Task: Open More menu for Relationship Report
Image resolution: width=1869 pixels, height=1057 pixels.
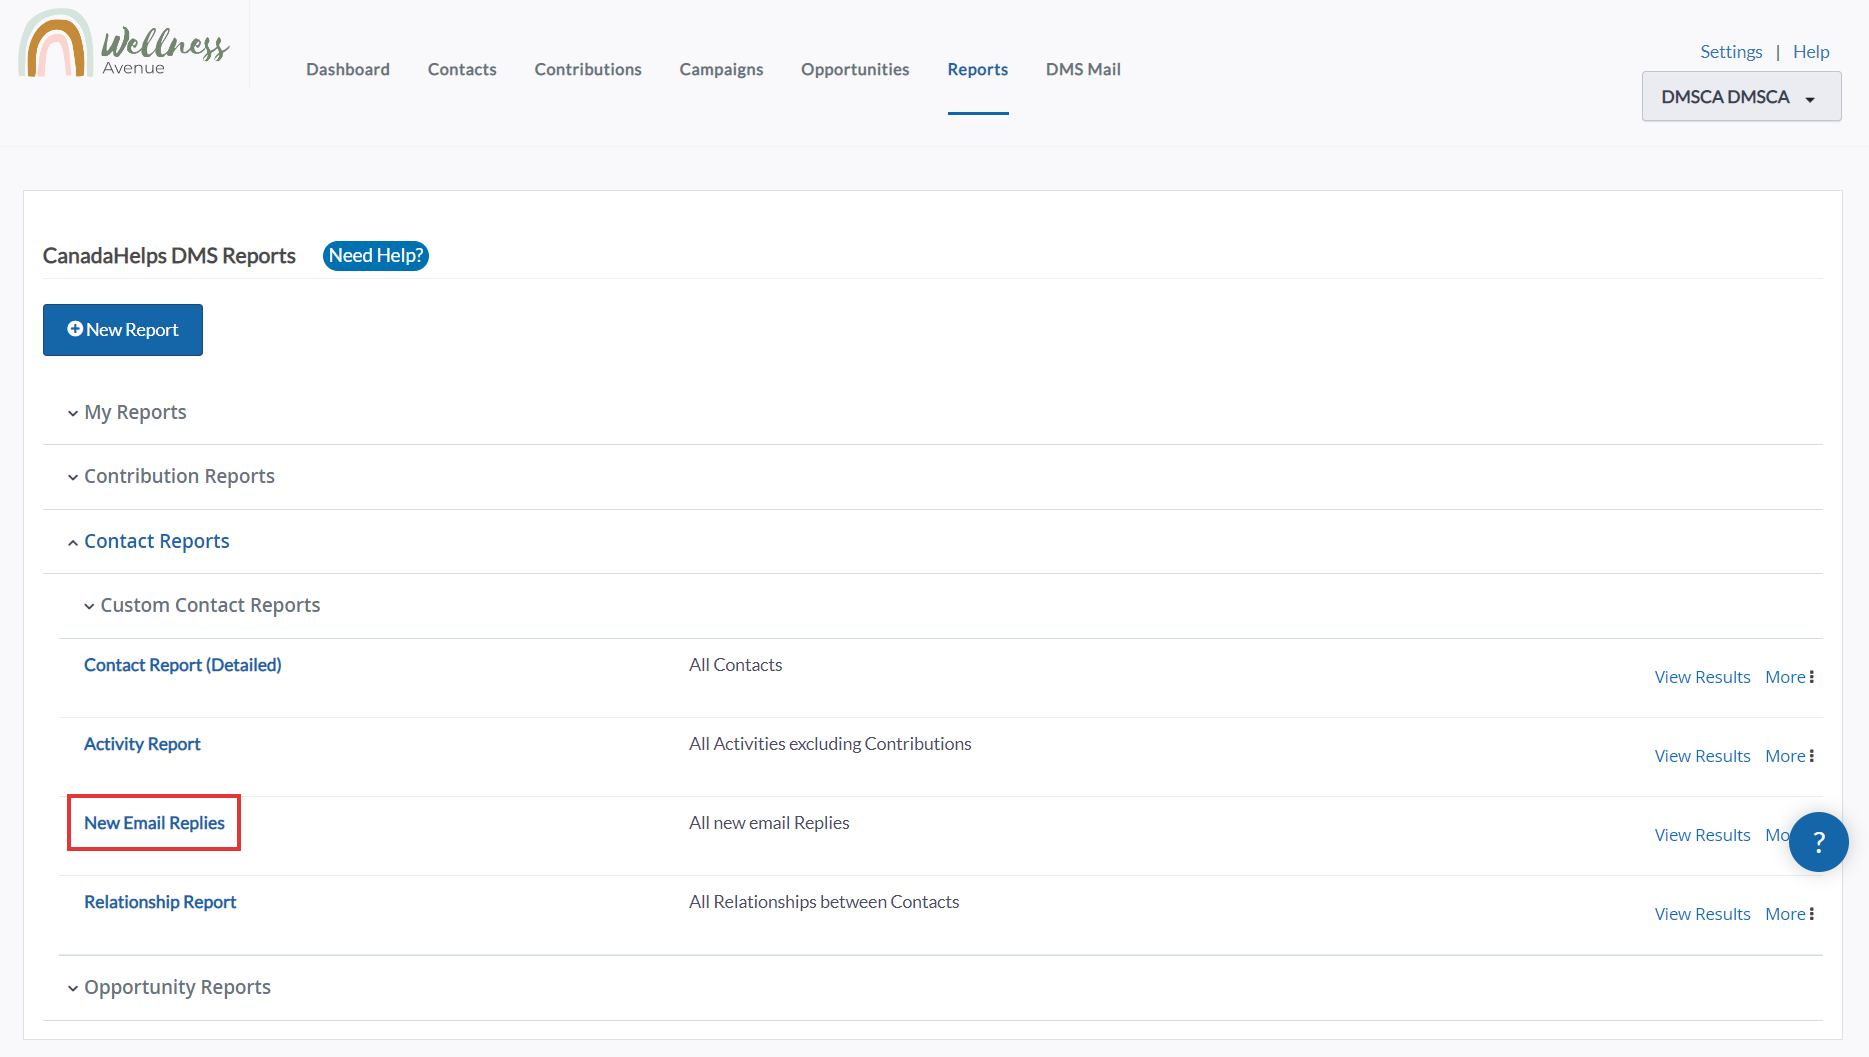Action: tap(1790, 914)
